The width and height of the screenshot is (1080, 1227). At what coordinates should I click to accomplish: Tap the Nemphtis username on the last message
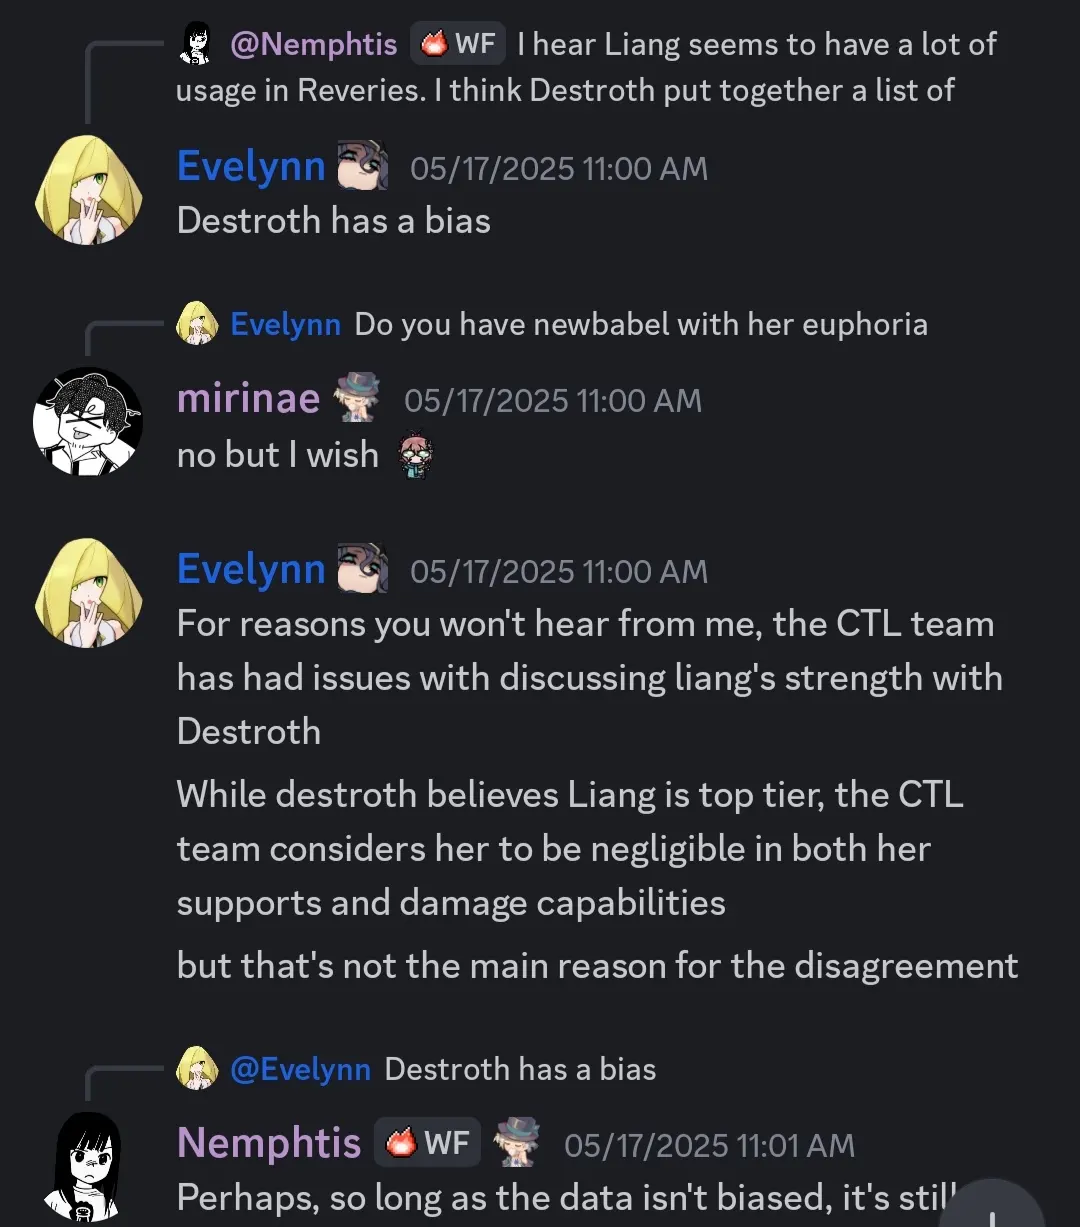(269, 1142)
